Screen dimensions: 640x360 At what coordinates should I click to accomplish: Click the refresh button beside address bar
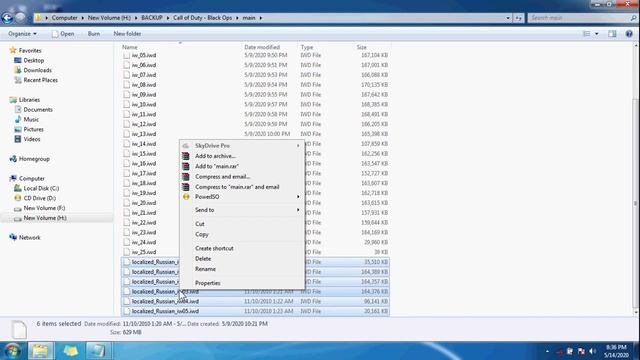518,18
